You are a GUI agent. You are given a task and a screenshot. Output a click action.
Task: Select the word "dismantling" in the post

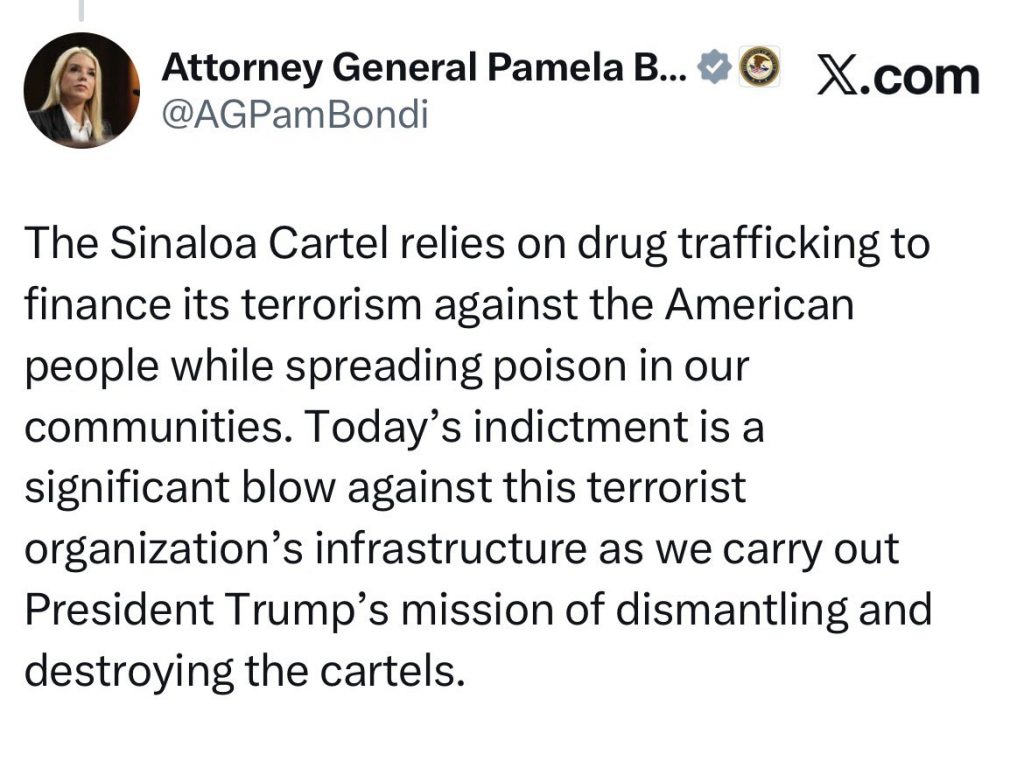(x=731, y=609)
